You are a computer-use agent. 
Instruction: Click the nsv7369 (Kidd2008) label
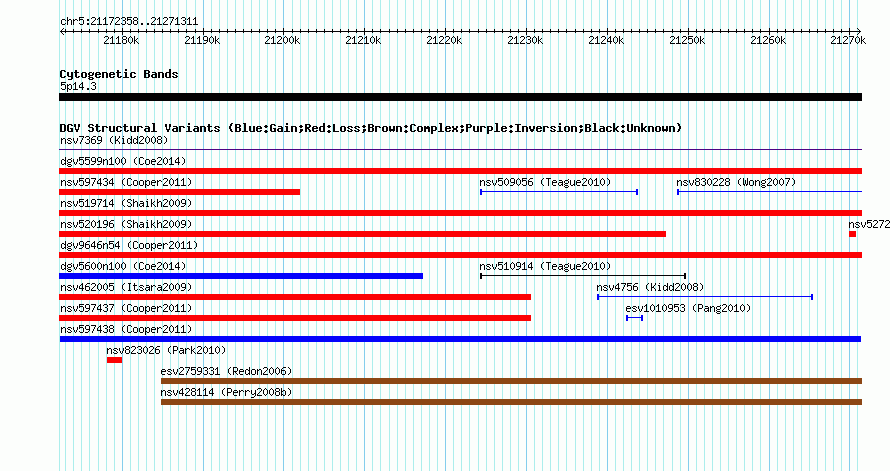click(114, 140)
